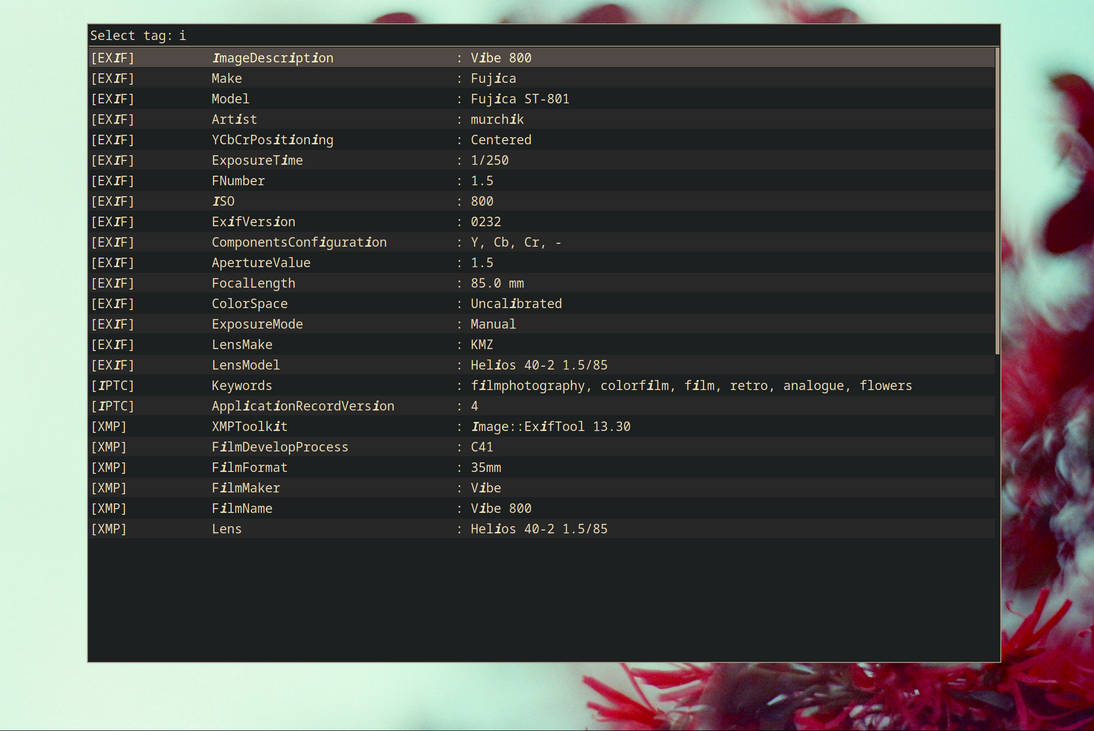This screenshot has width=1094, height=731.
Task: Click the value 'Image::ExifTool 13.30'
Action: [x=550, y=426]
